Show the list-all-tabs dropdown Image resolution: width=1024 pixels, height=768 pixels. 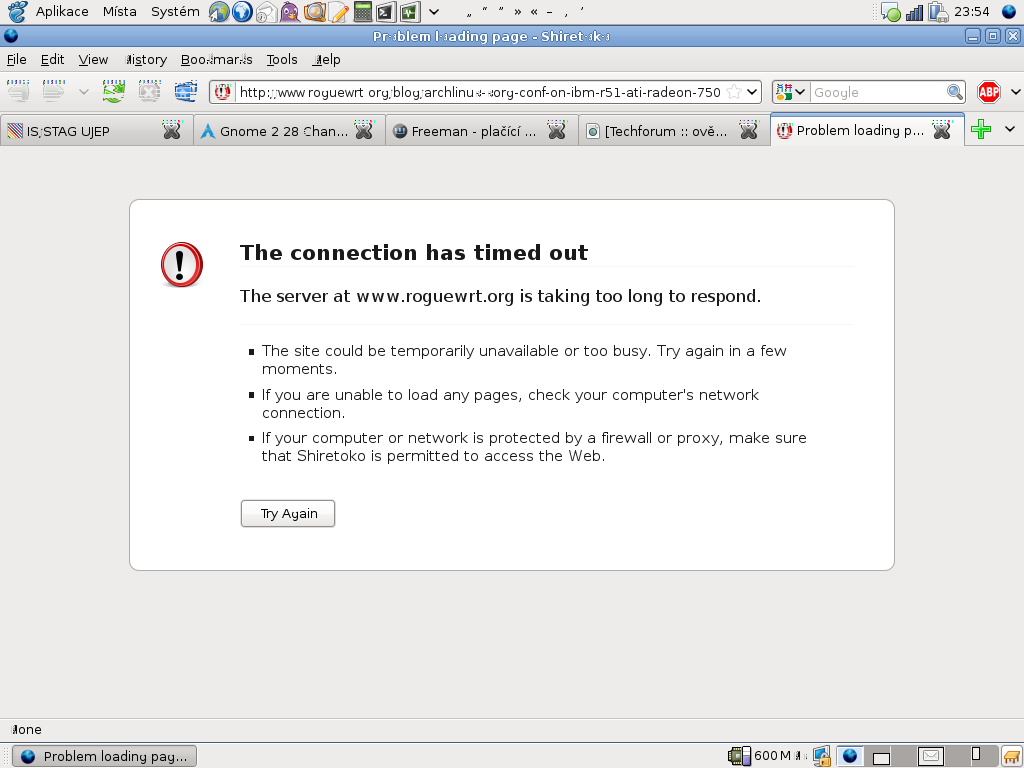(x=1009, y=130)
